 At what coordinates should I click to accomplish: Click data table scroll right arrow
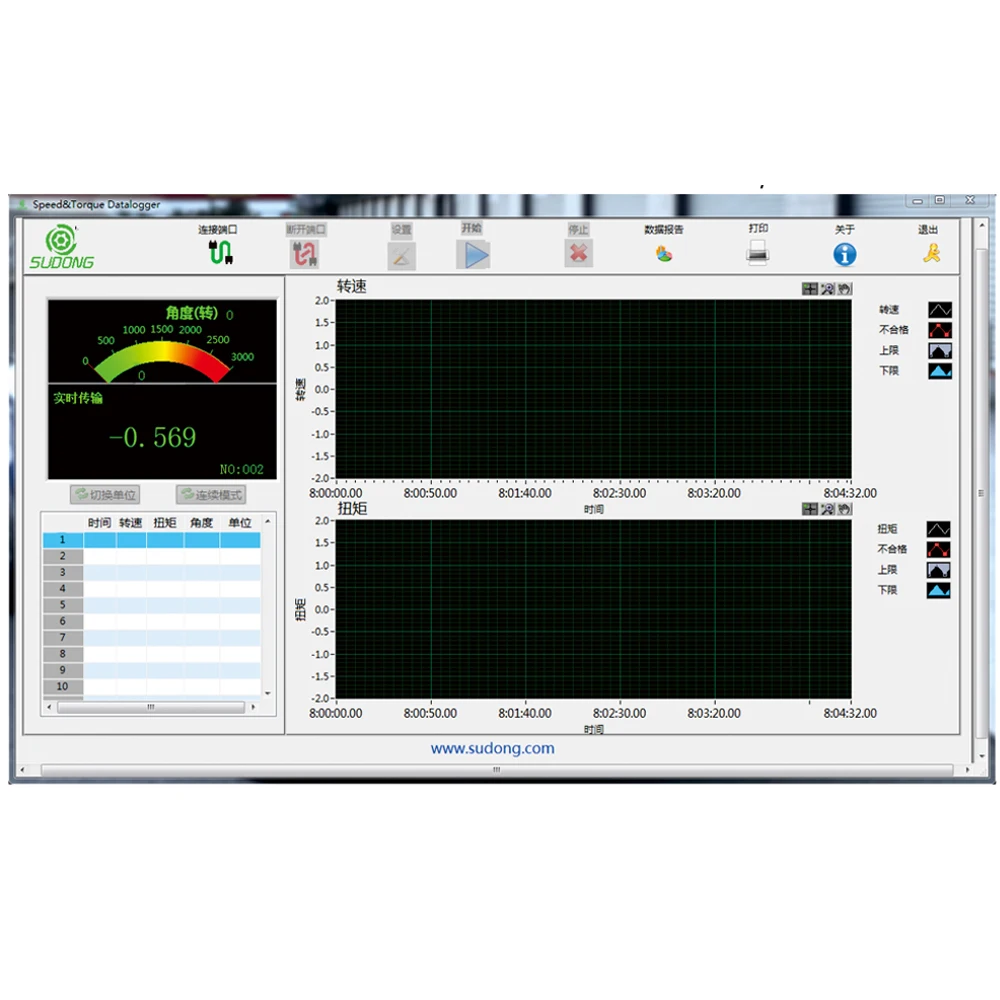coord(253,707)
